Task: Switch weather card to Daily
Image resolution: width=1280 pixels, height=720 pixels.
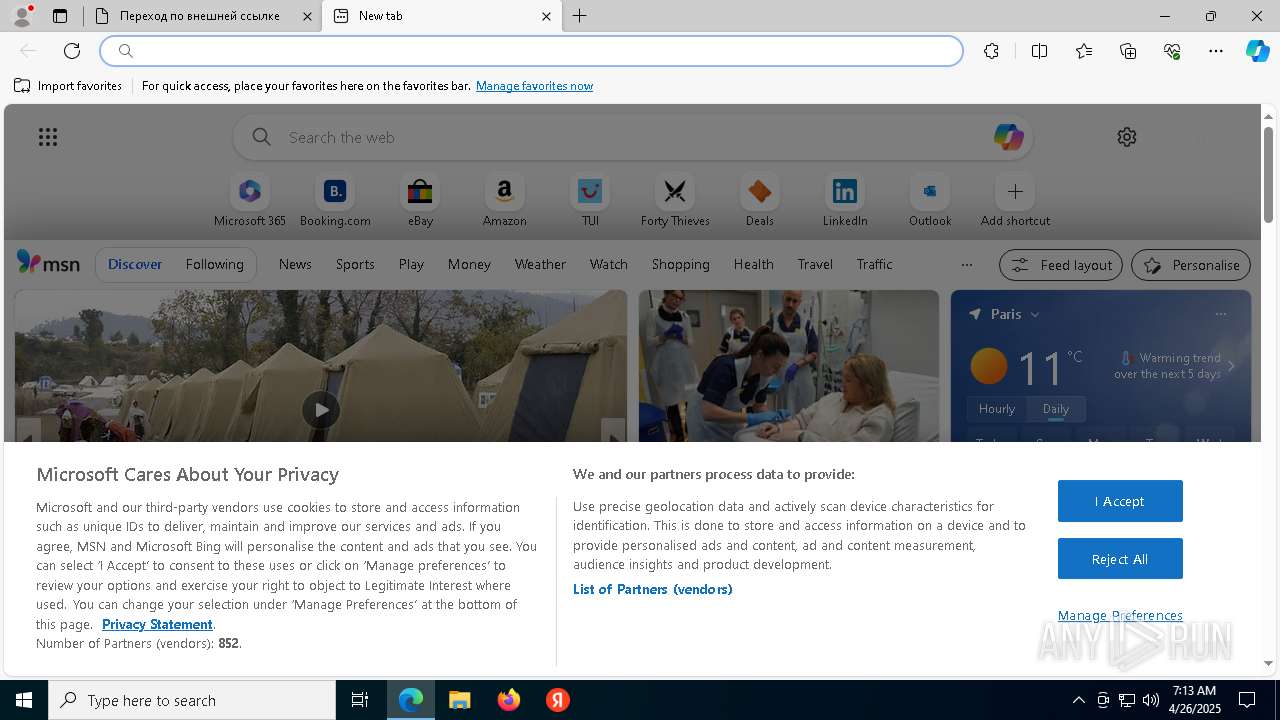Action: pos(1056,409)
